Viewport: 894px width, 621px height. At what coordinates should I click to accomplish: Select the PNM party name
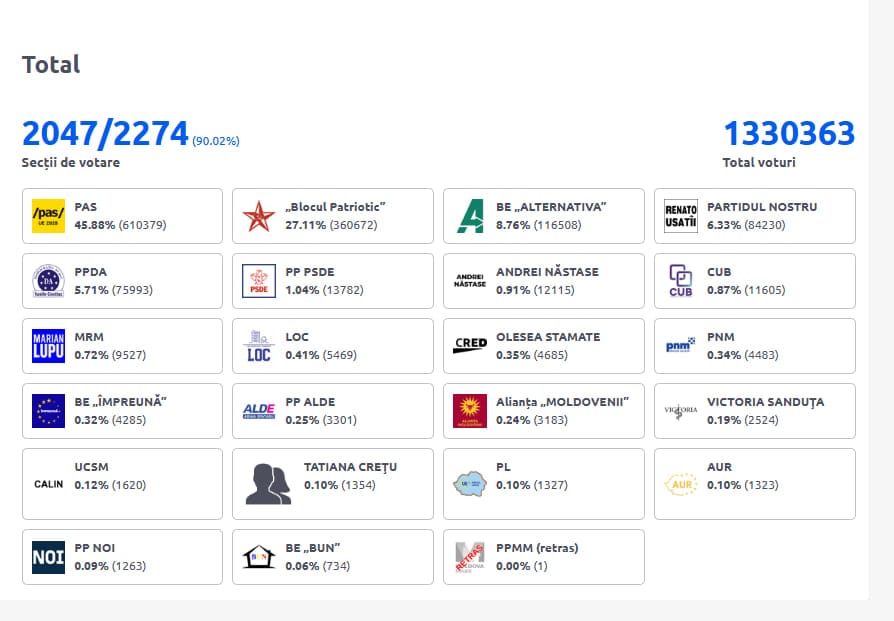tap(721, 337)
